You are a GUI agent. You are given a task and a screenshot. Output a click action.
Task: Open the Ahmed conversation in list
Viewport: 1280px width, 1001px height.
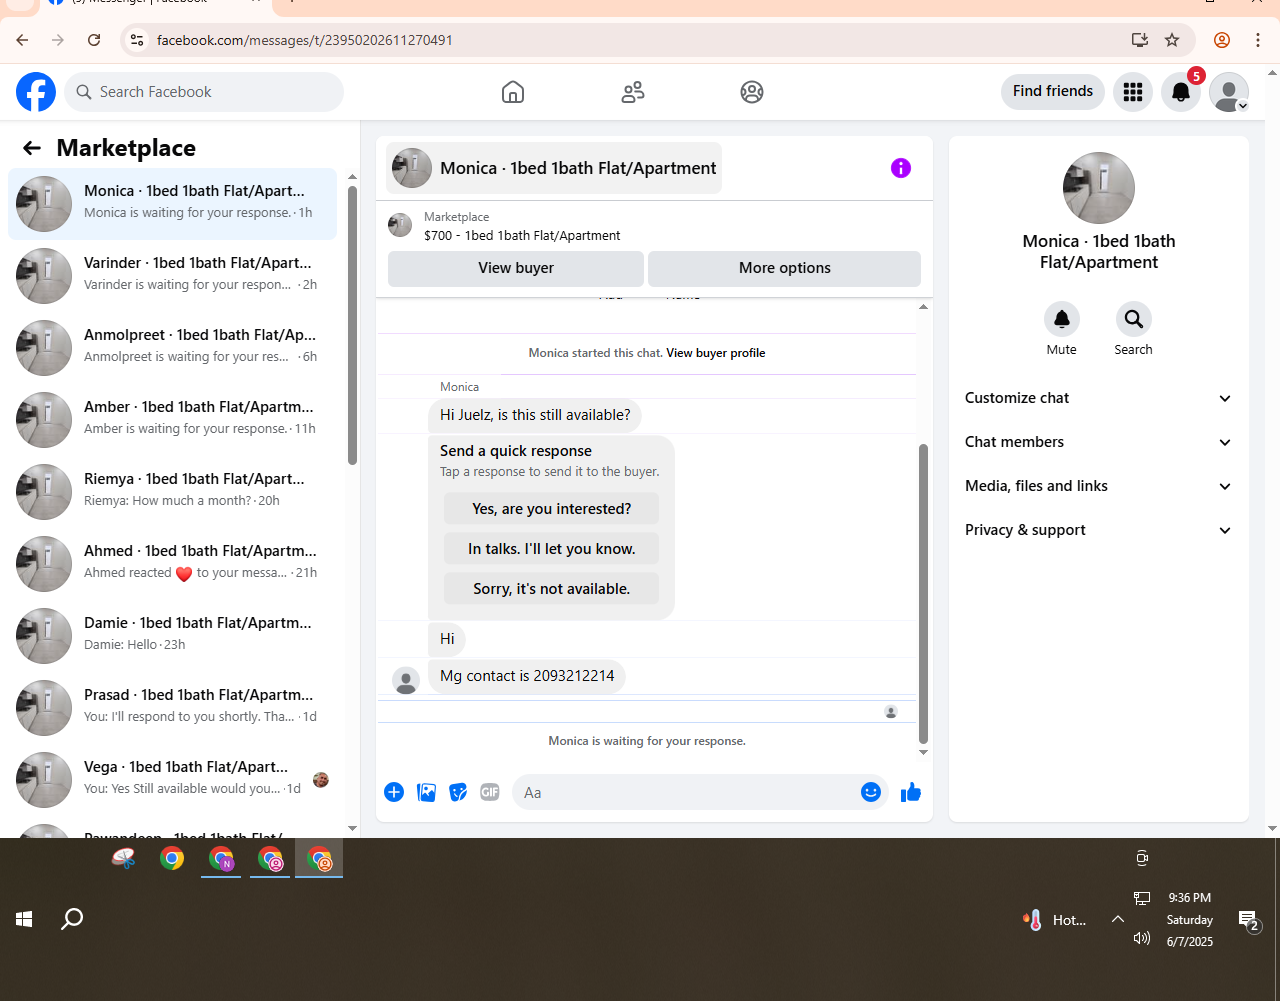pos(172,564)
